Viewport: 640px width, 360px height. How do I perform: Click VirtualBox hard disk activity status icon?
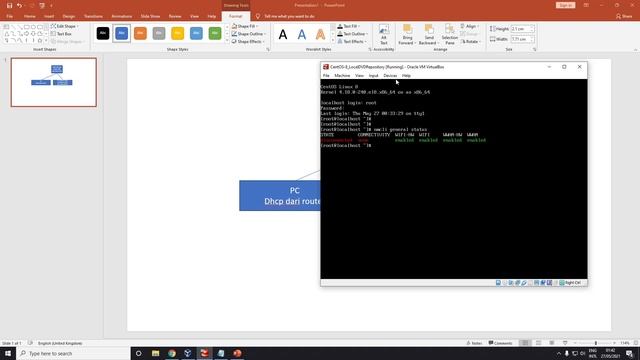(498, 282)
